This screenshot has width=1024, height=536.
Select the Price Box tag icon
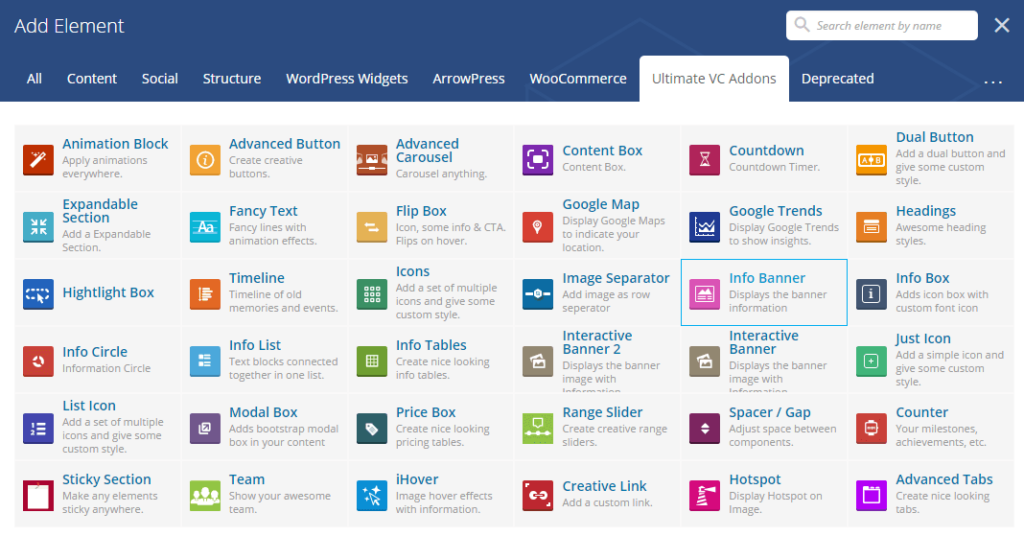[372, 428]
